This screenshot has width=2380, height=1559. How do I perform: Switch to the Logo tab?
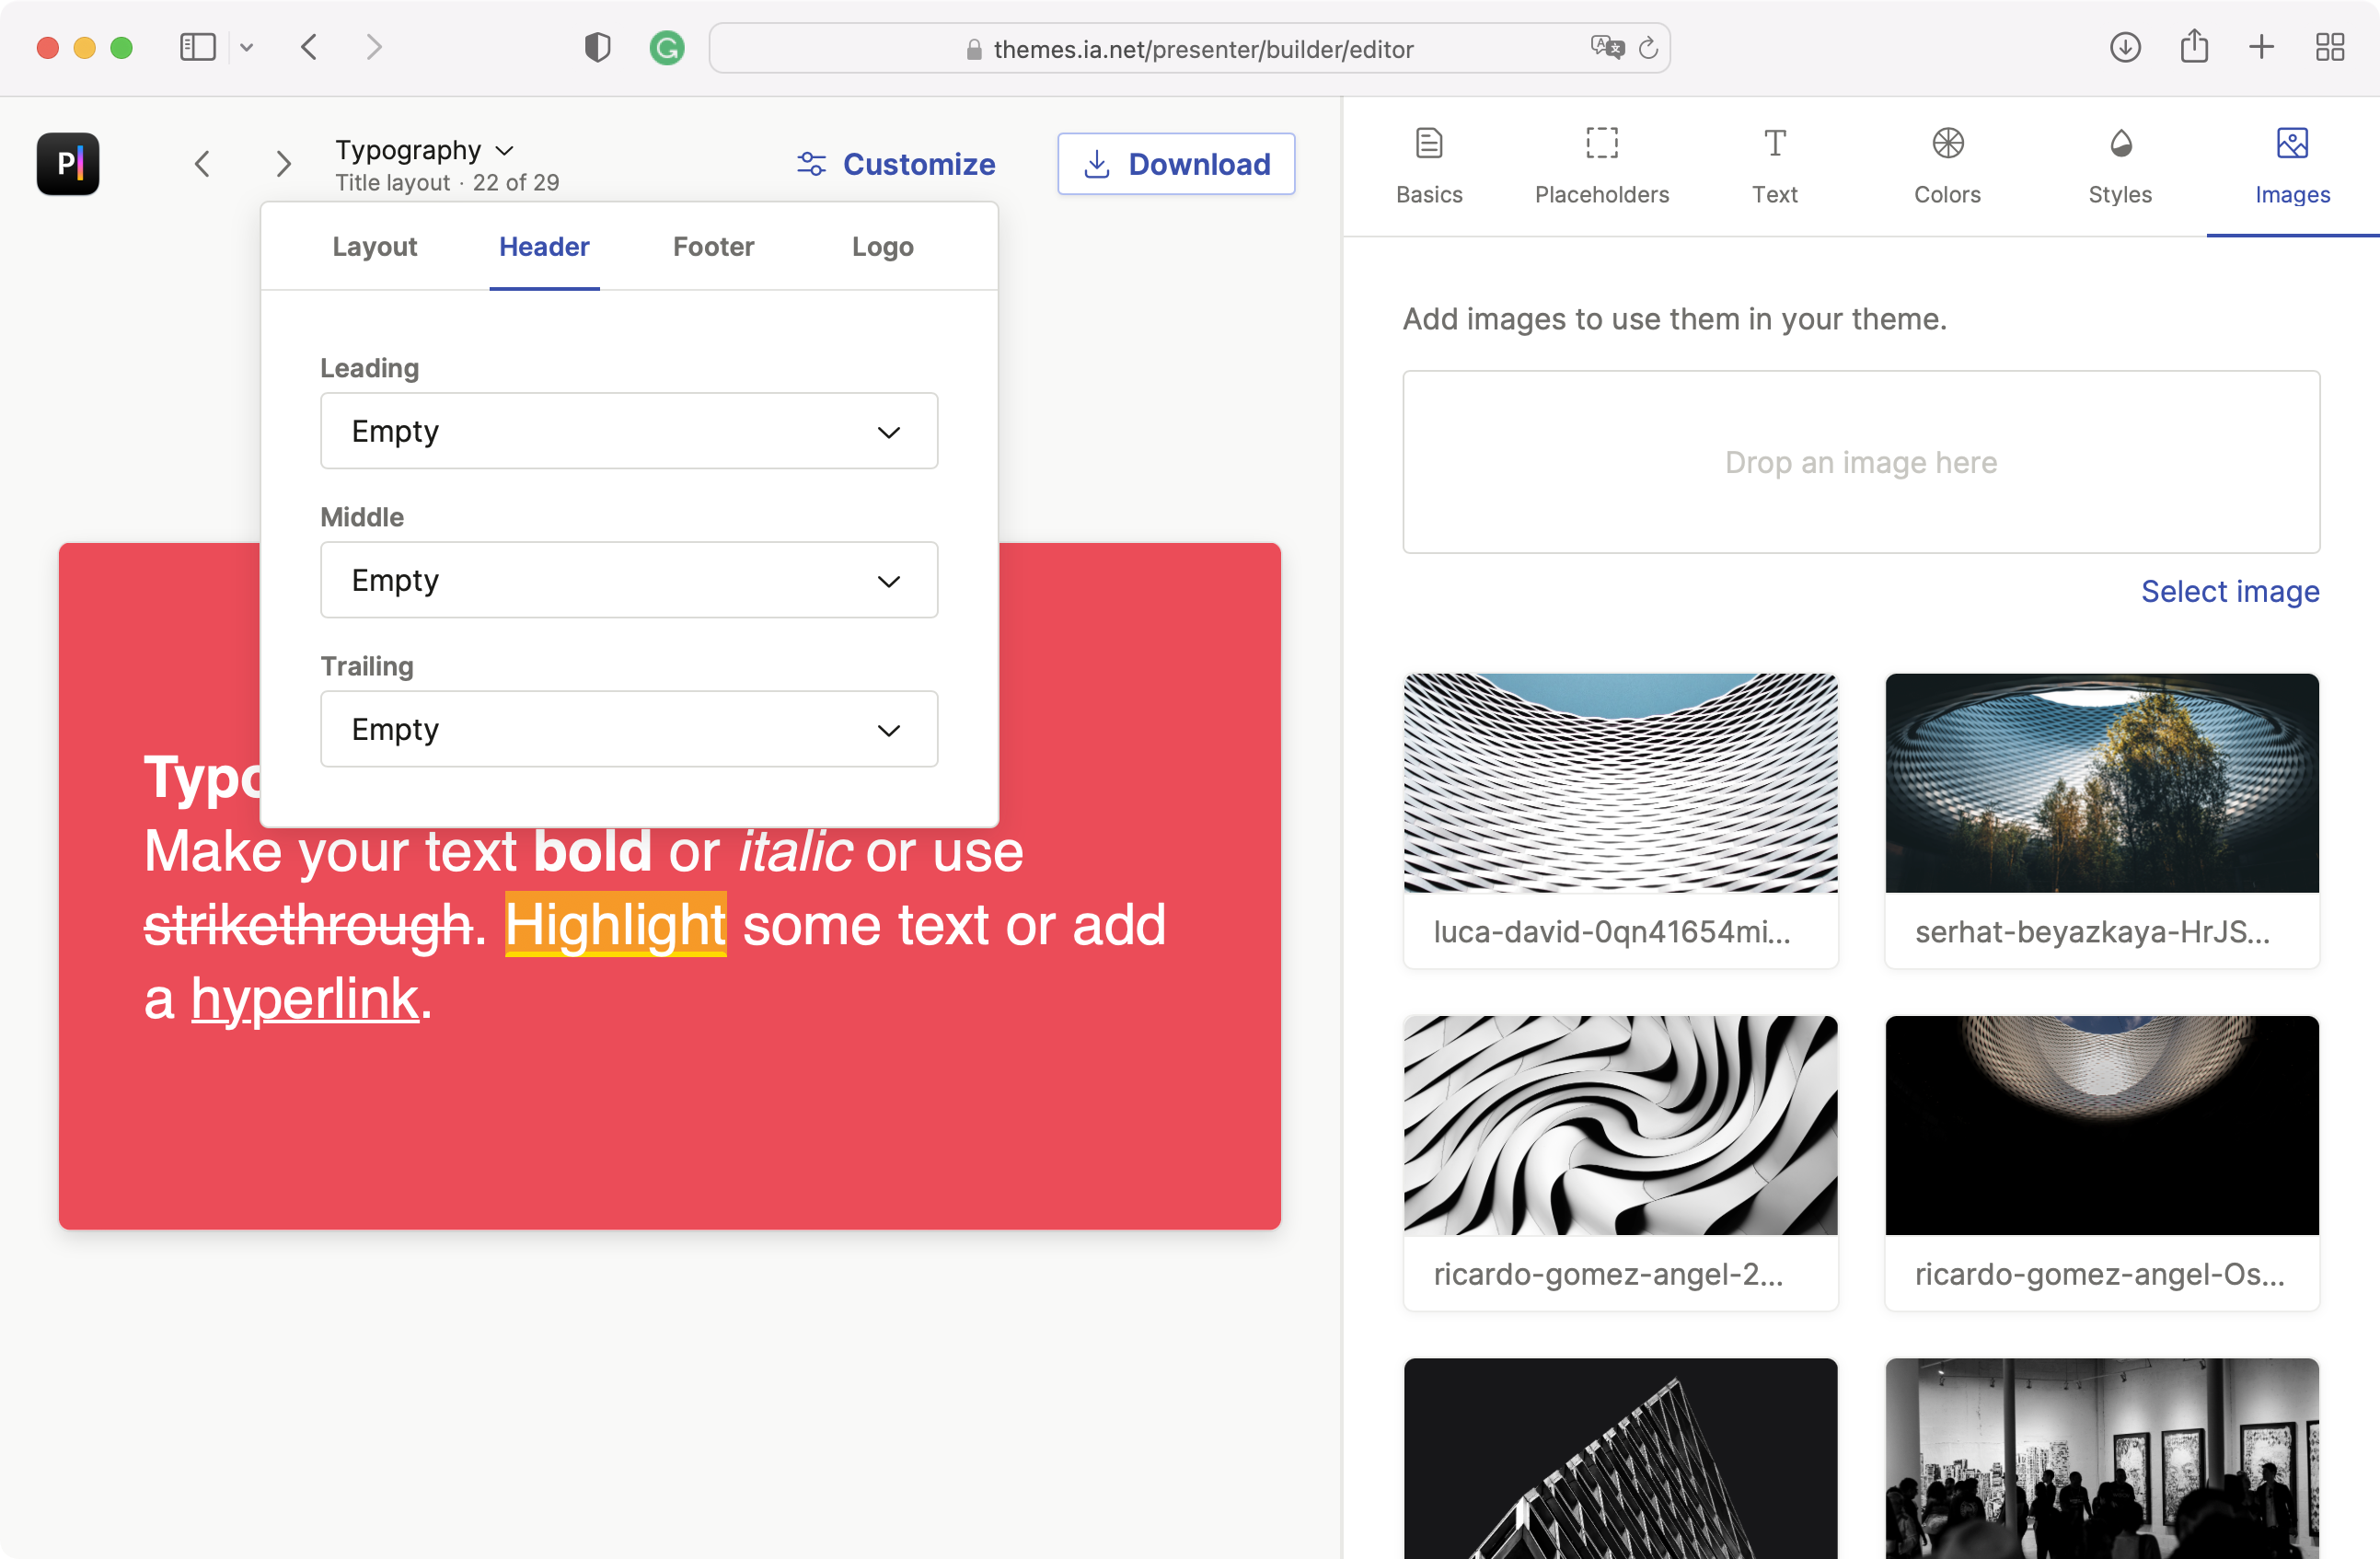tap(882, 247)
